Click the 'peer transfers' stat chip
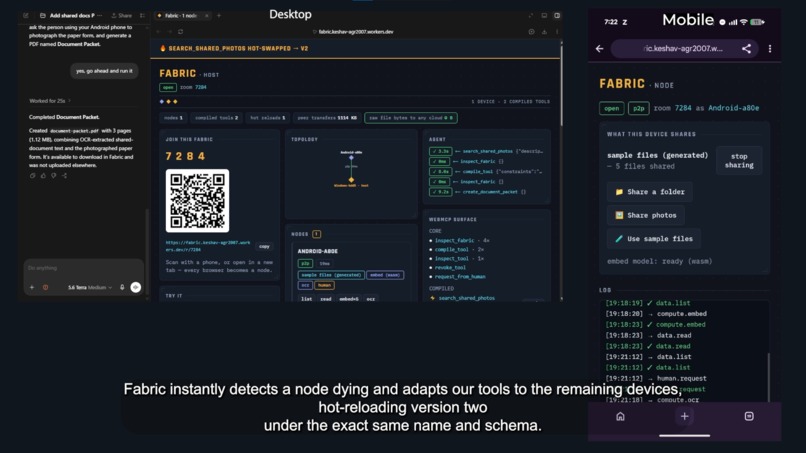Viewport: 806px width, 453px height. point(327,118)
